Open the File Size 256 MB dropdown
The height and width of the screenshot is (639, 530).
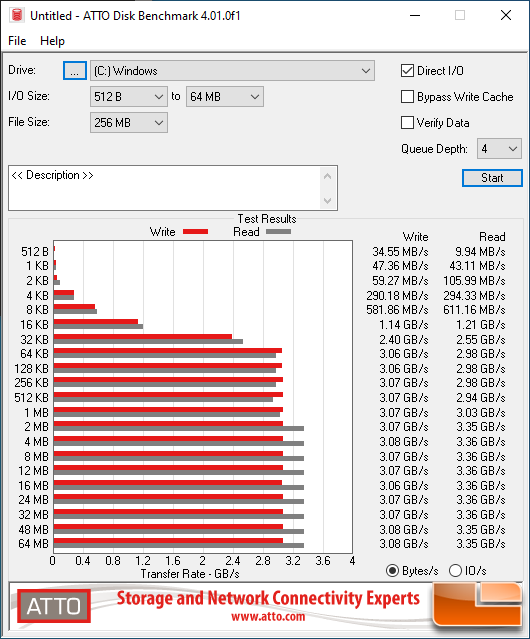tap(129, 123)
